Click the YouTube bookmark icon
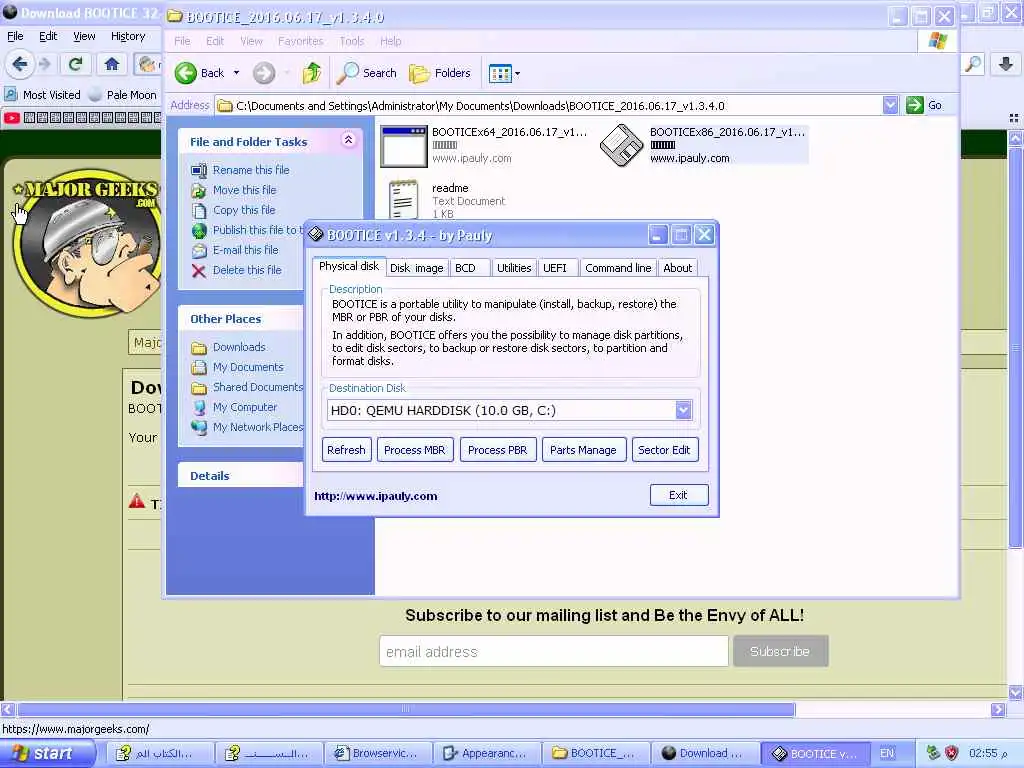The height and width of the screenshot is (768, 1024). pyautogui.click(x=12, y=118)
